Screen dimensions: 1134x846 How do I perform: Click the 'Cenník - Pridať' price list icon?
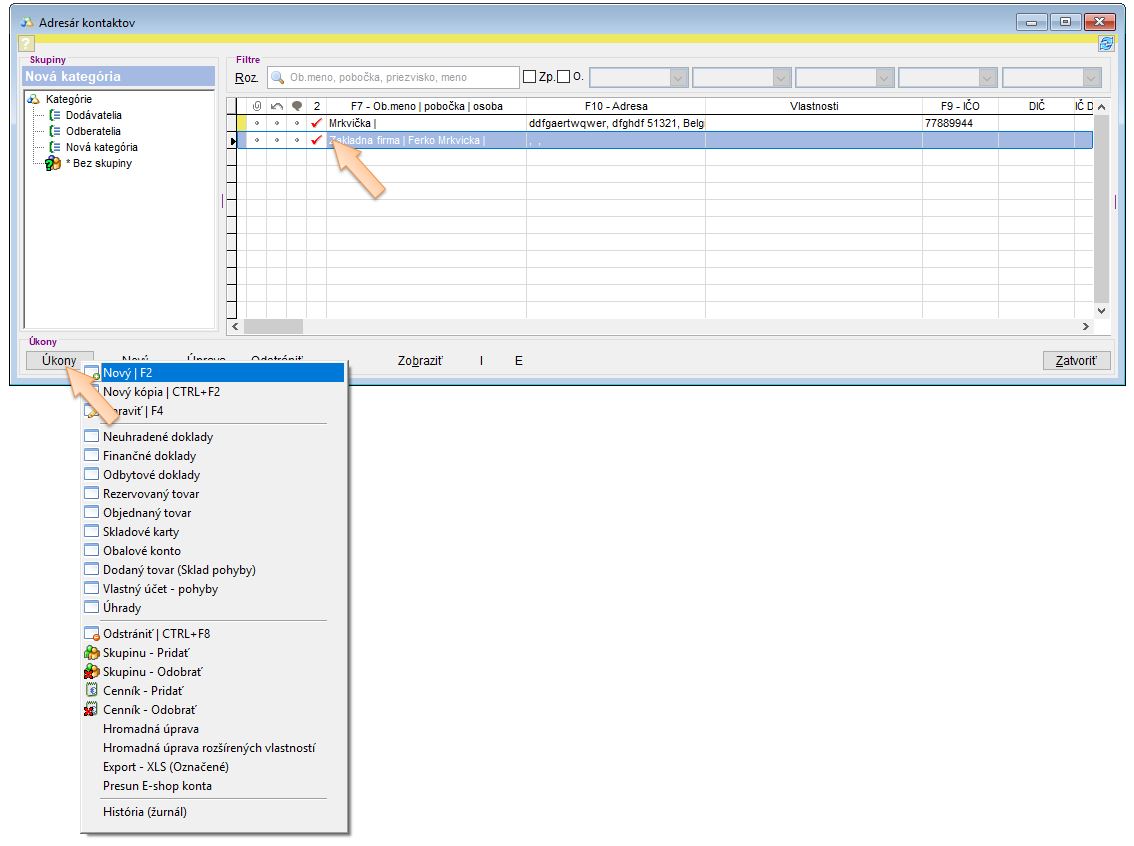click(92, 691)
